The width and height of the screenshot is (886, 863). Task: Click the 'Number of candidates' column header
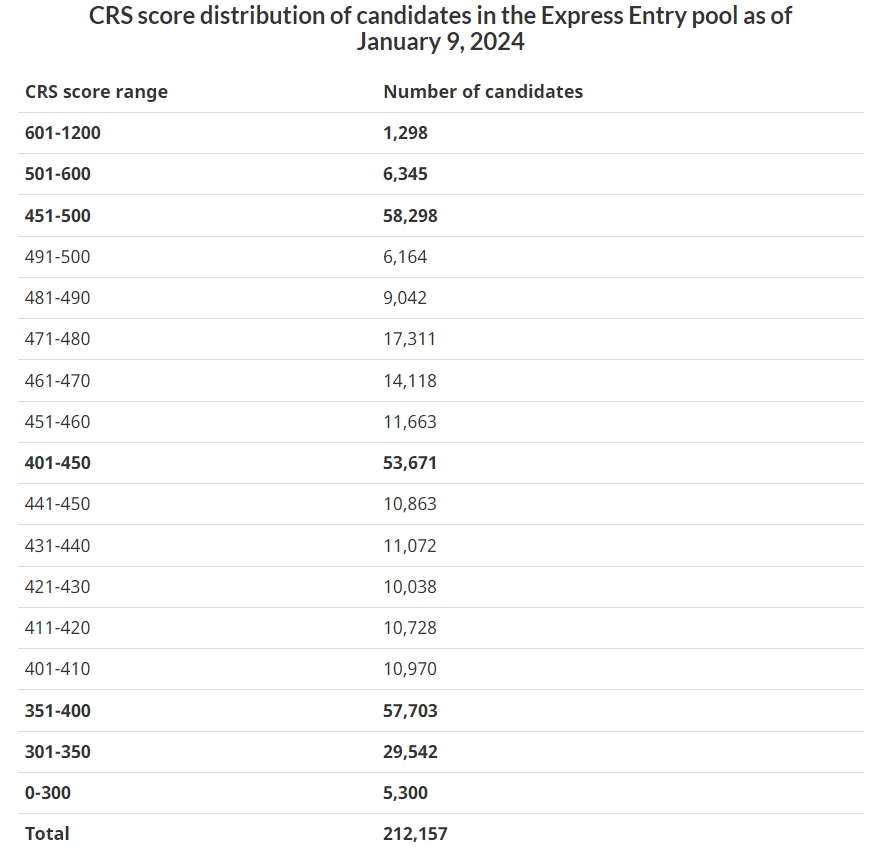[483, 91]
